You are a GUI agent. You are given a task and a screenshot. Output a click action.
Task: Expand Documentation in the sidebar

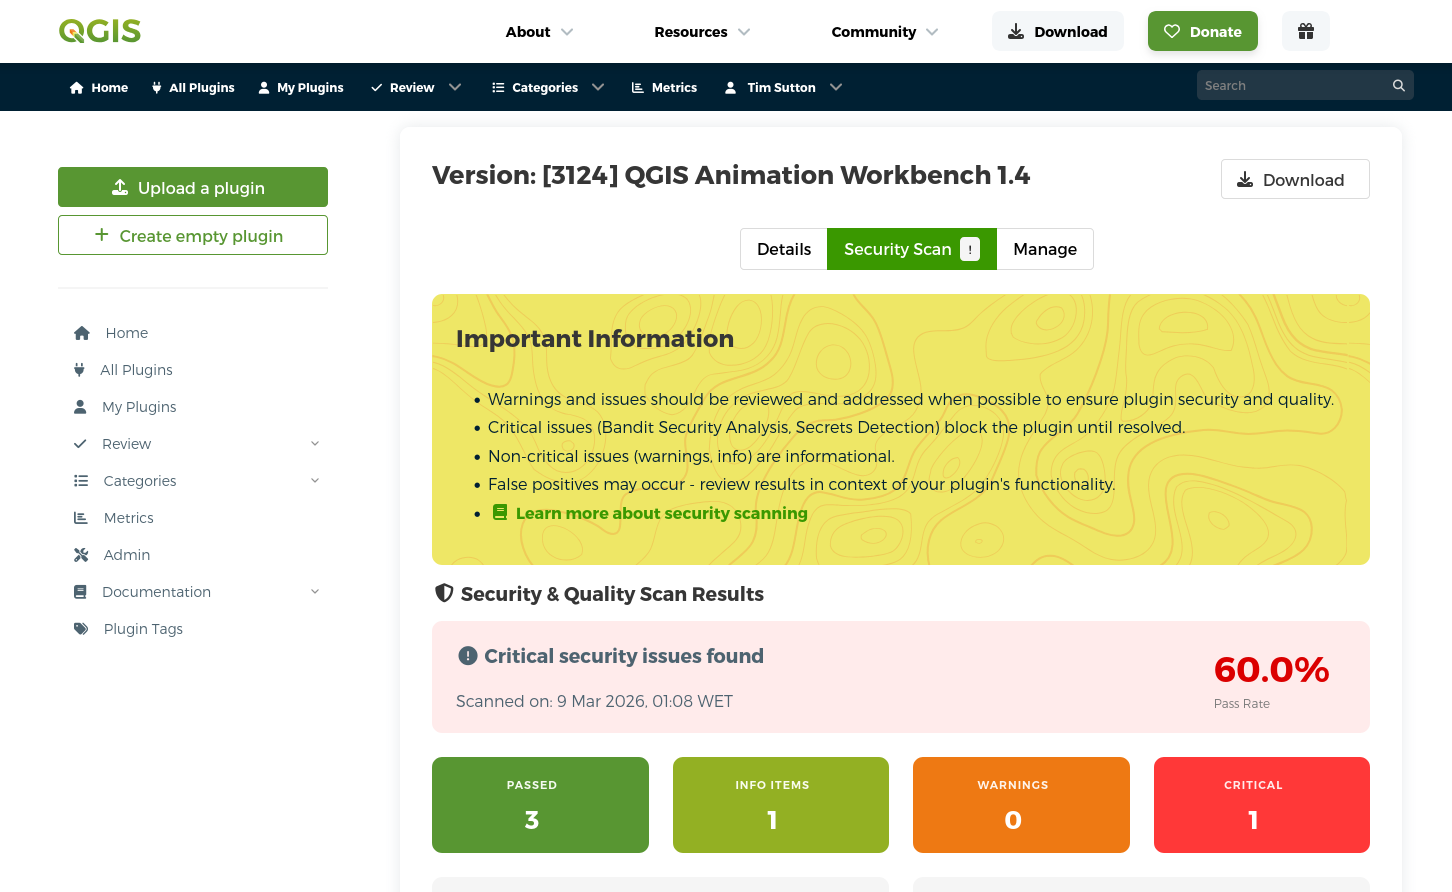(315, 592)
